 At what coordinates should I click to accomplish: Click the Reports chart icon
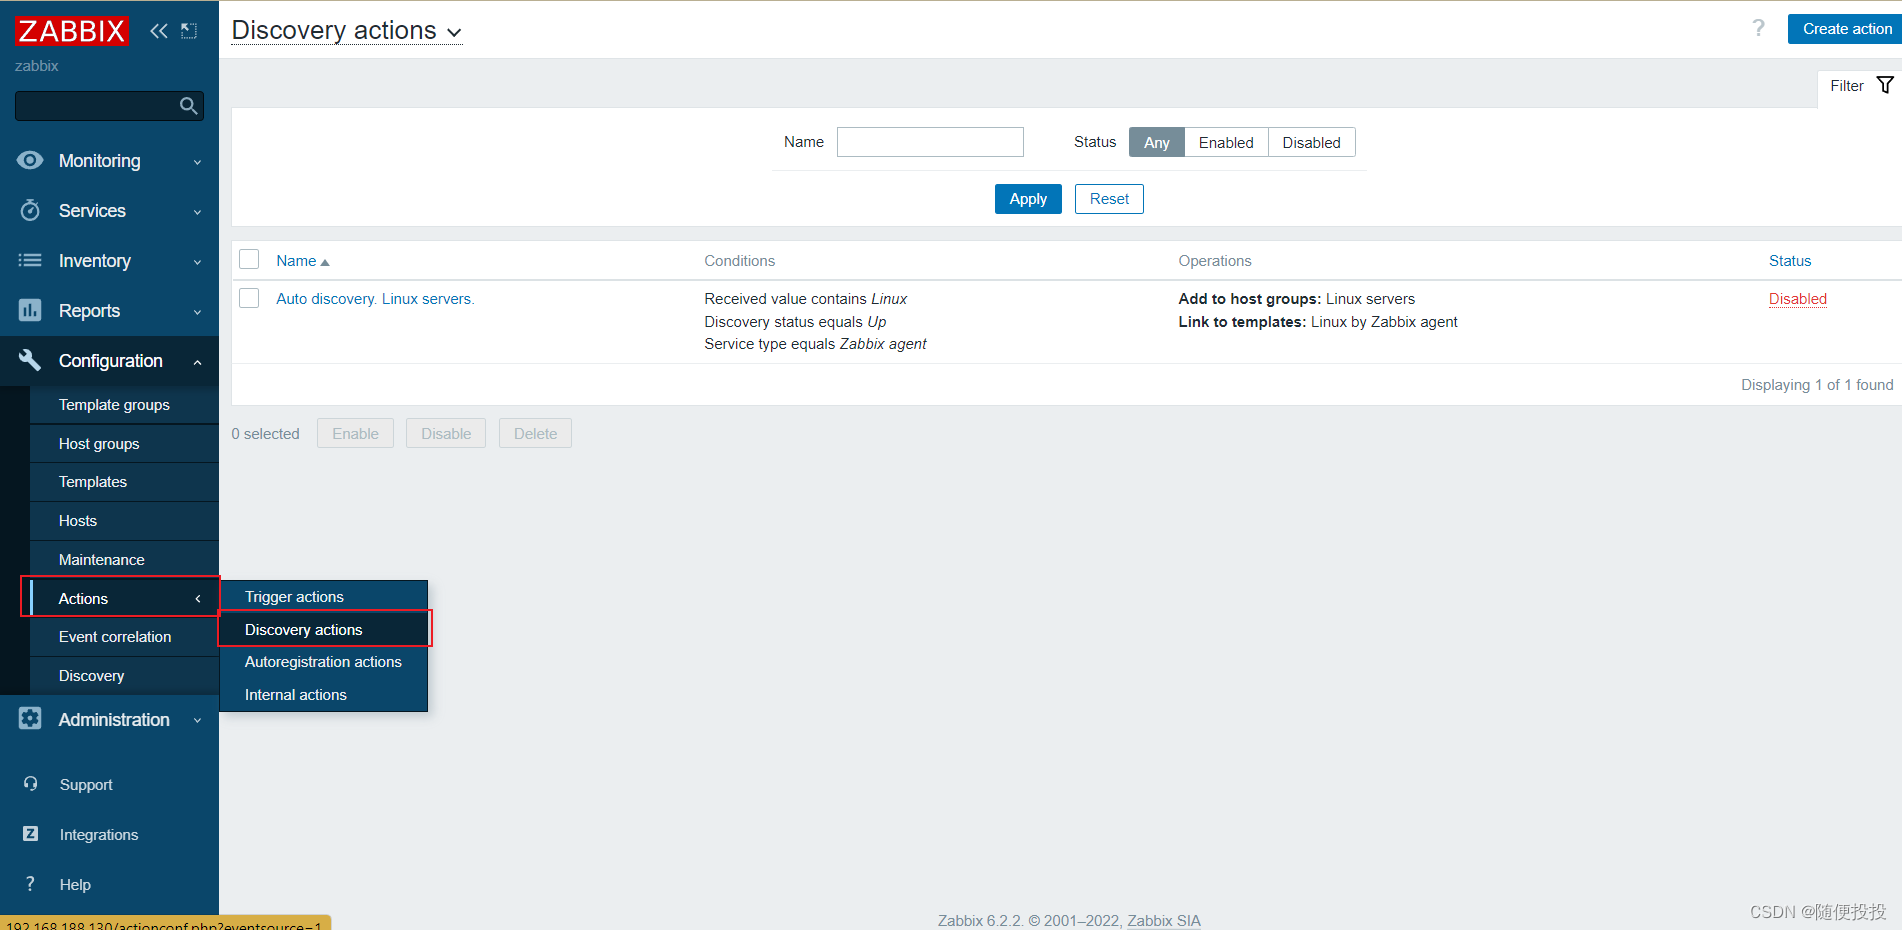coord(30,310)
